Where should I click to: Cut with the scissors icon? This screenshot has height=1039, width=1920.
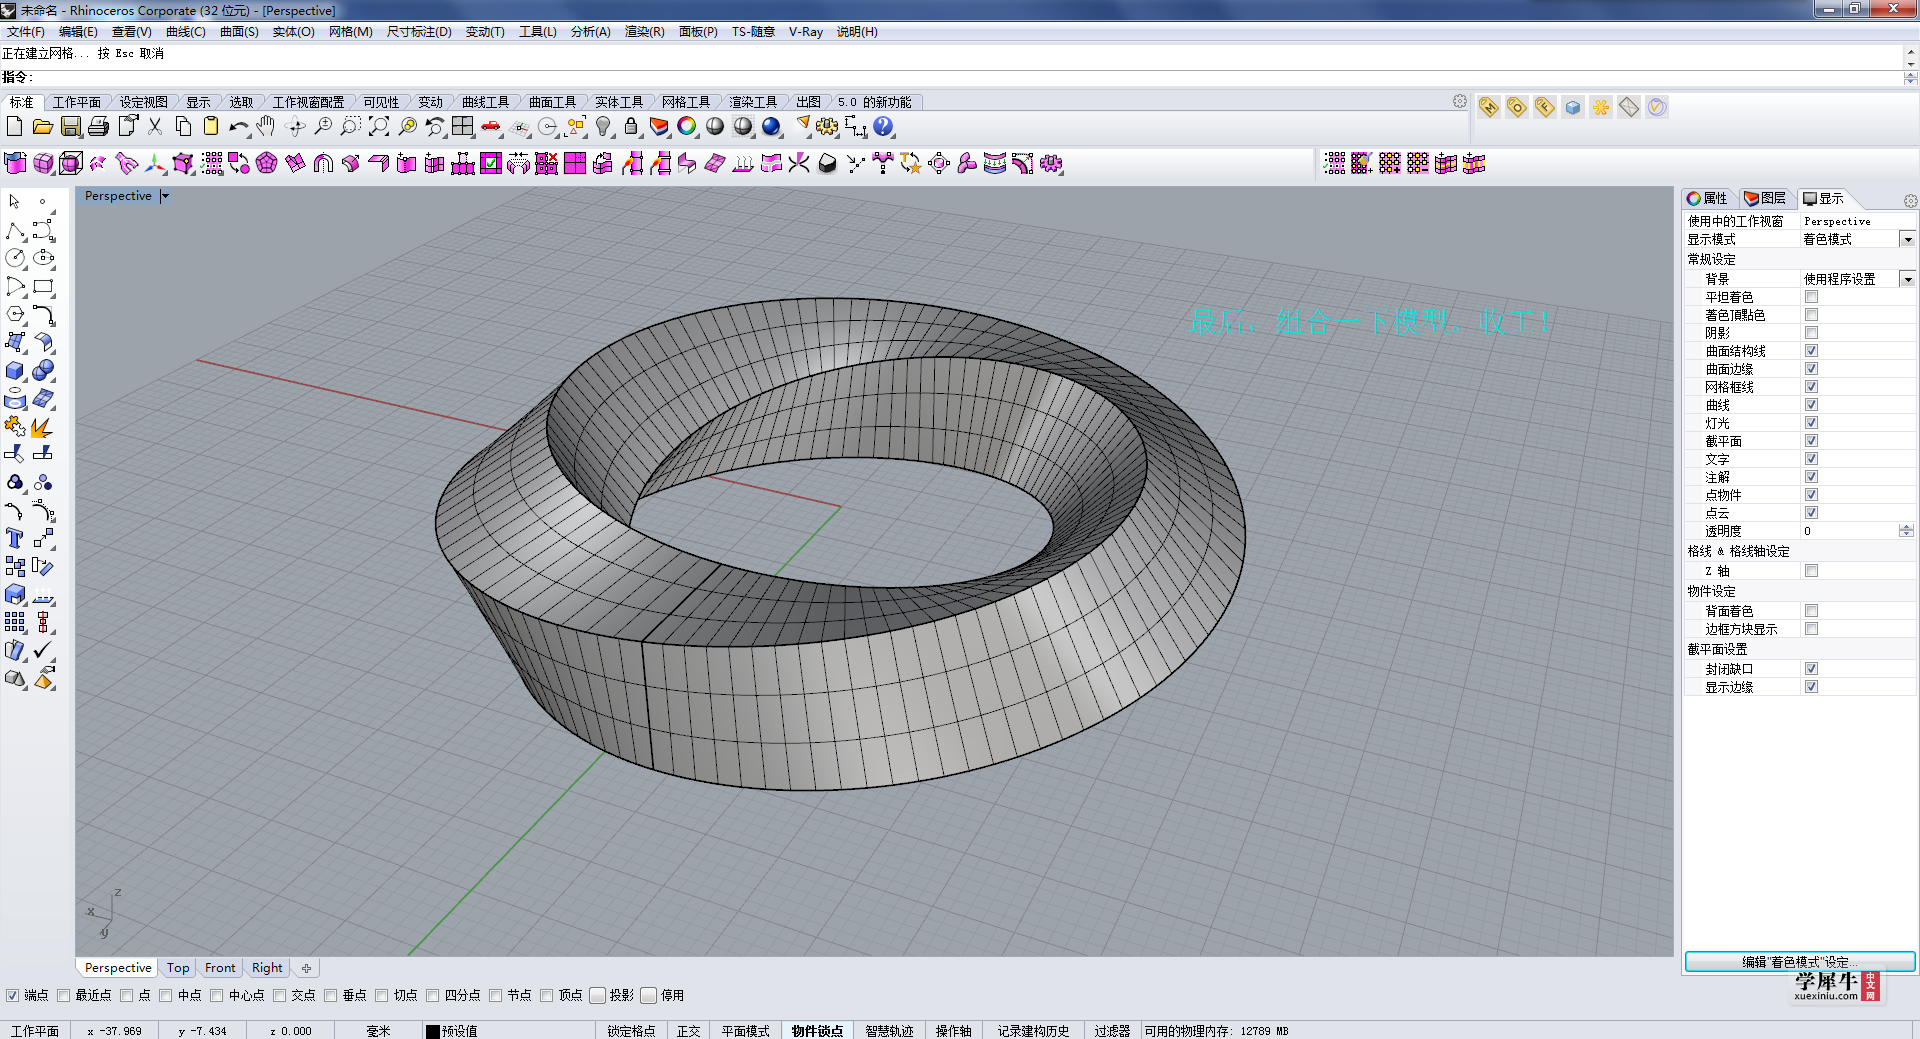point(155,127)
